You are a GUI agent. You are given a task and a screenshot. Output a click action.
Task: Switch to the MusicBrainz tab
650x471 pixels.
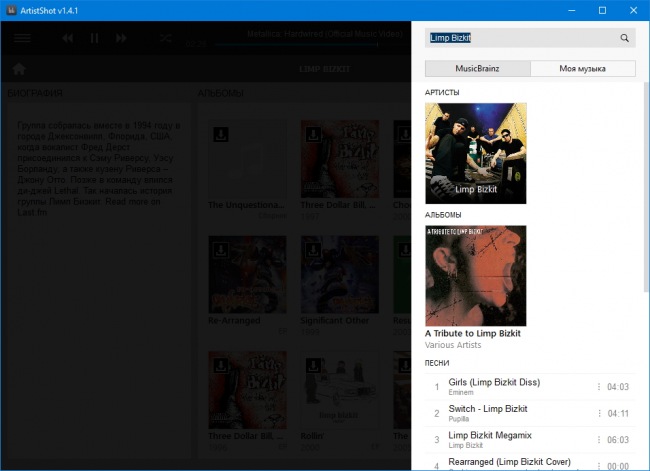(x=478, y=68)
